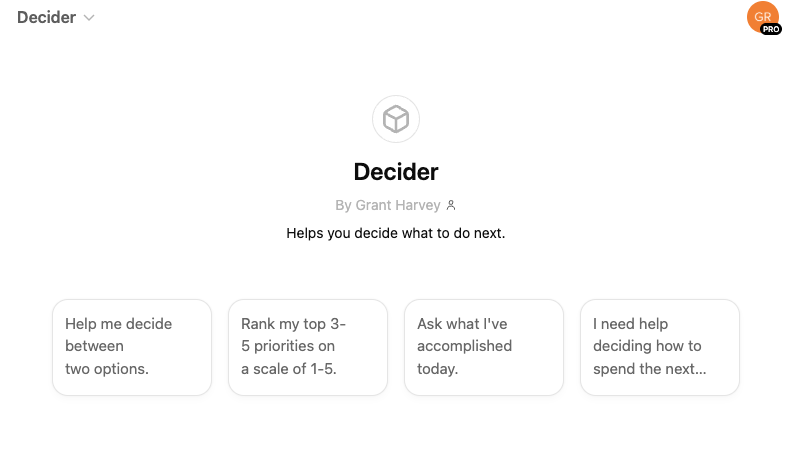Pick the "Ask what I've accomplished today" prompt
This screenshot has height=475, width=789.
tap(484, 347)
